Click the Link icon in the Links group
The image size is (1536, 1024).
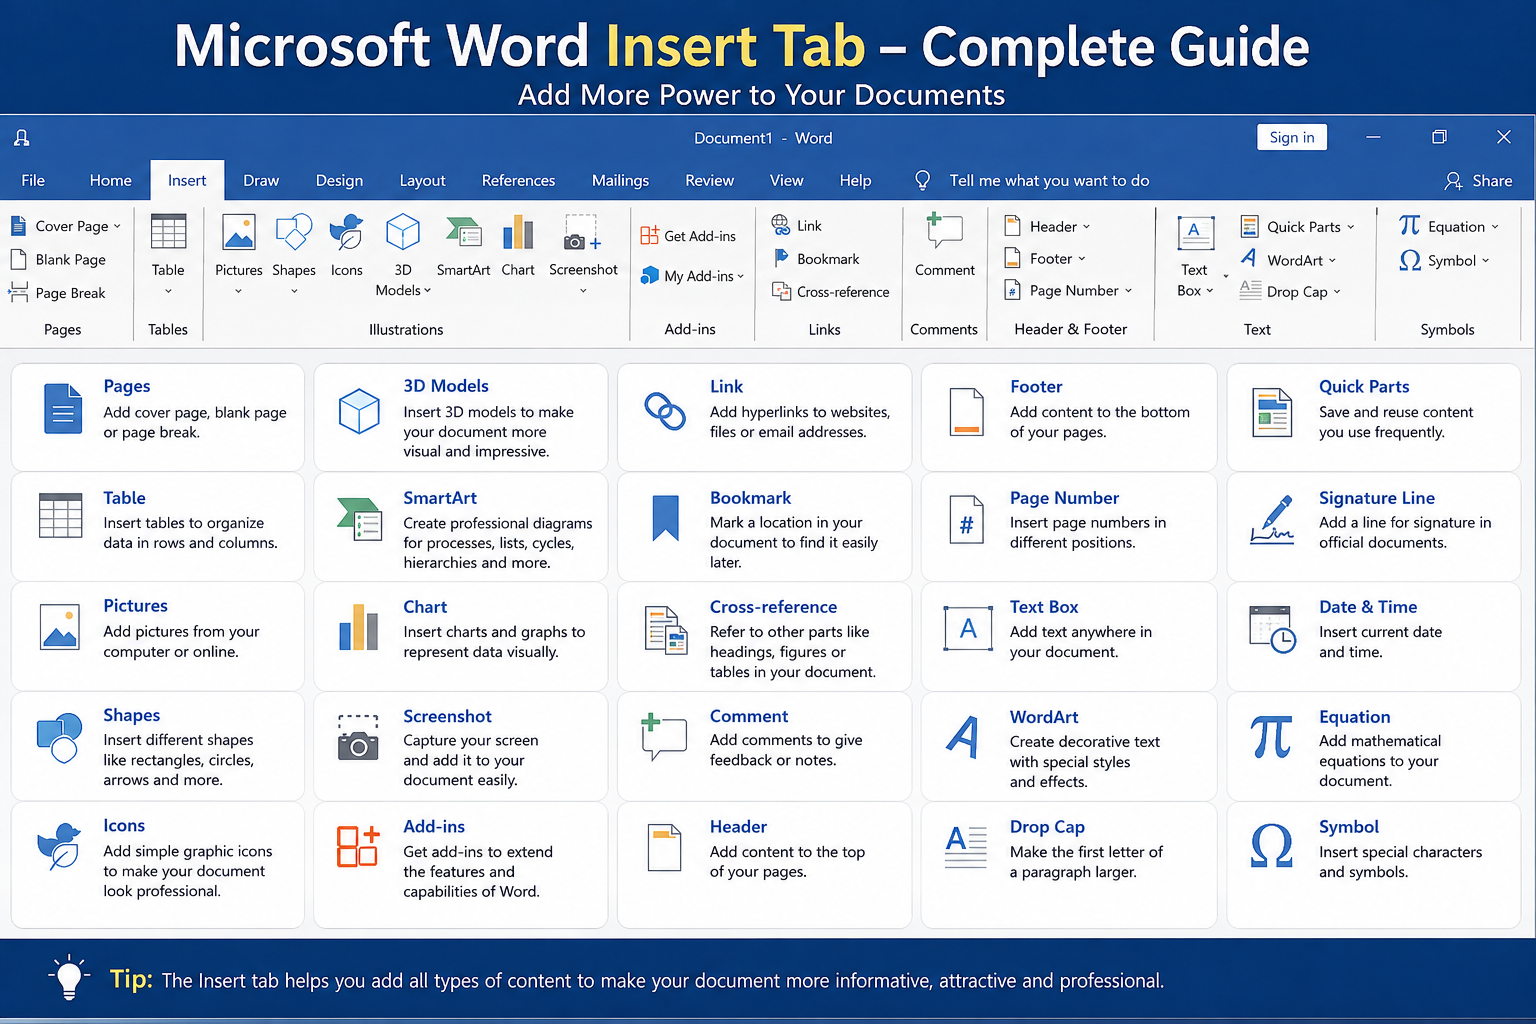[780, 225]
